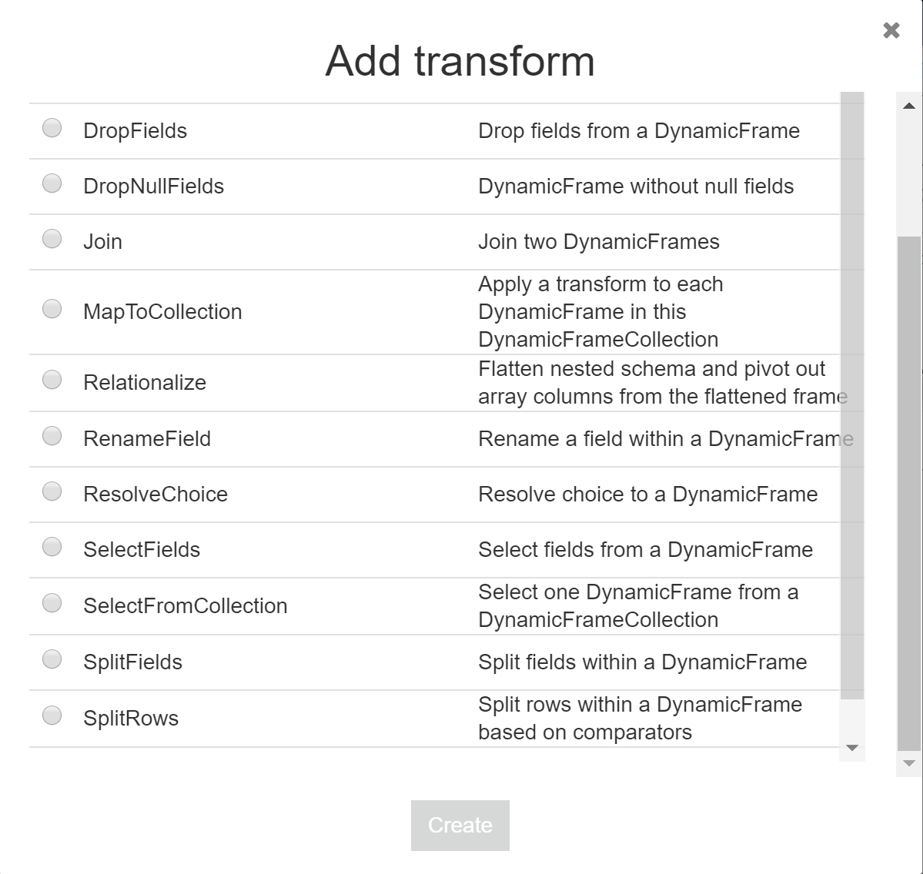Click the inner list scroll-down arrow
This screenshot has height=874, width=923.
tap(852, 748)
